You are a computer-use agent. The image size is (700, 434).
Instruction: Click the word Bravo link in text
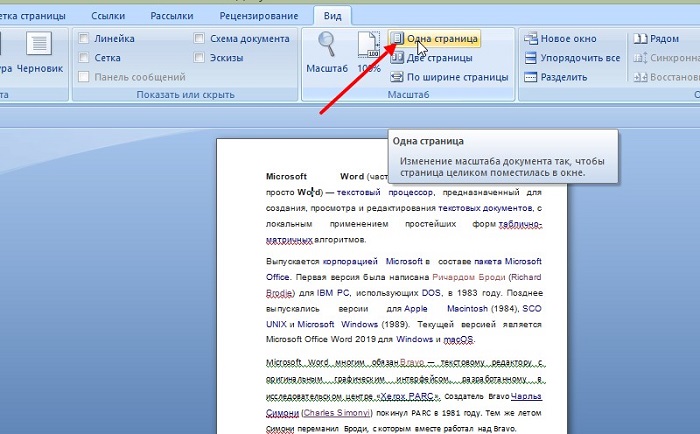click(412, 363)
